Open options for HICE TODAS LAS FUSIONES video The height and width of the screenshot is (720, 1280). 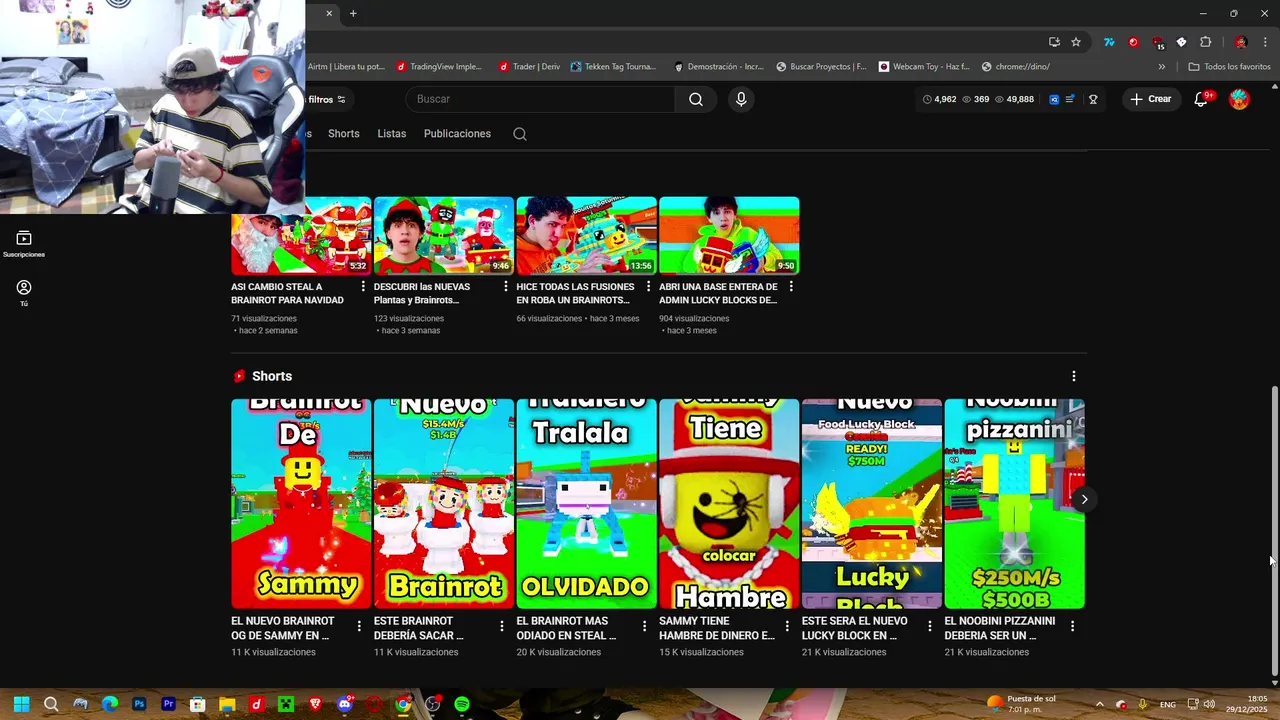coord(648,287)
